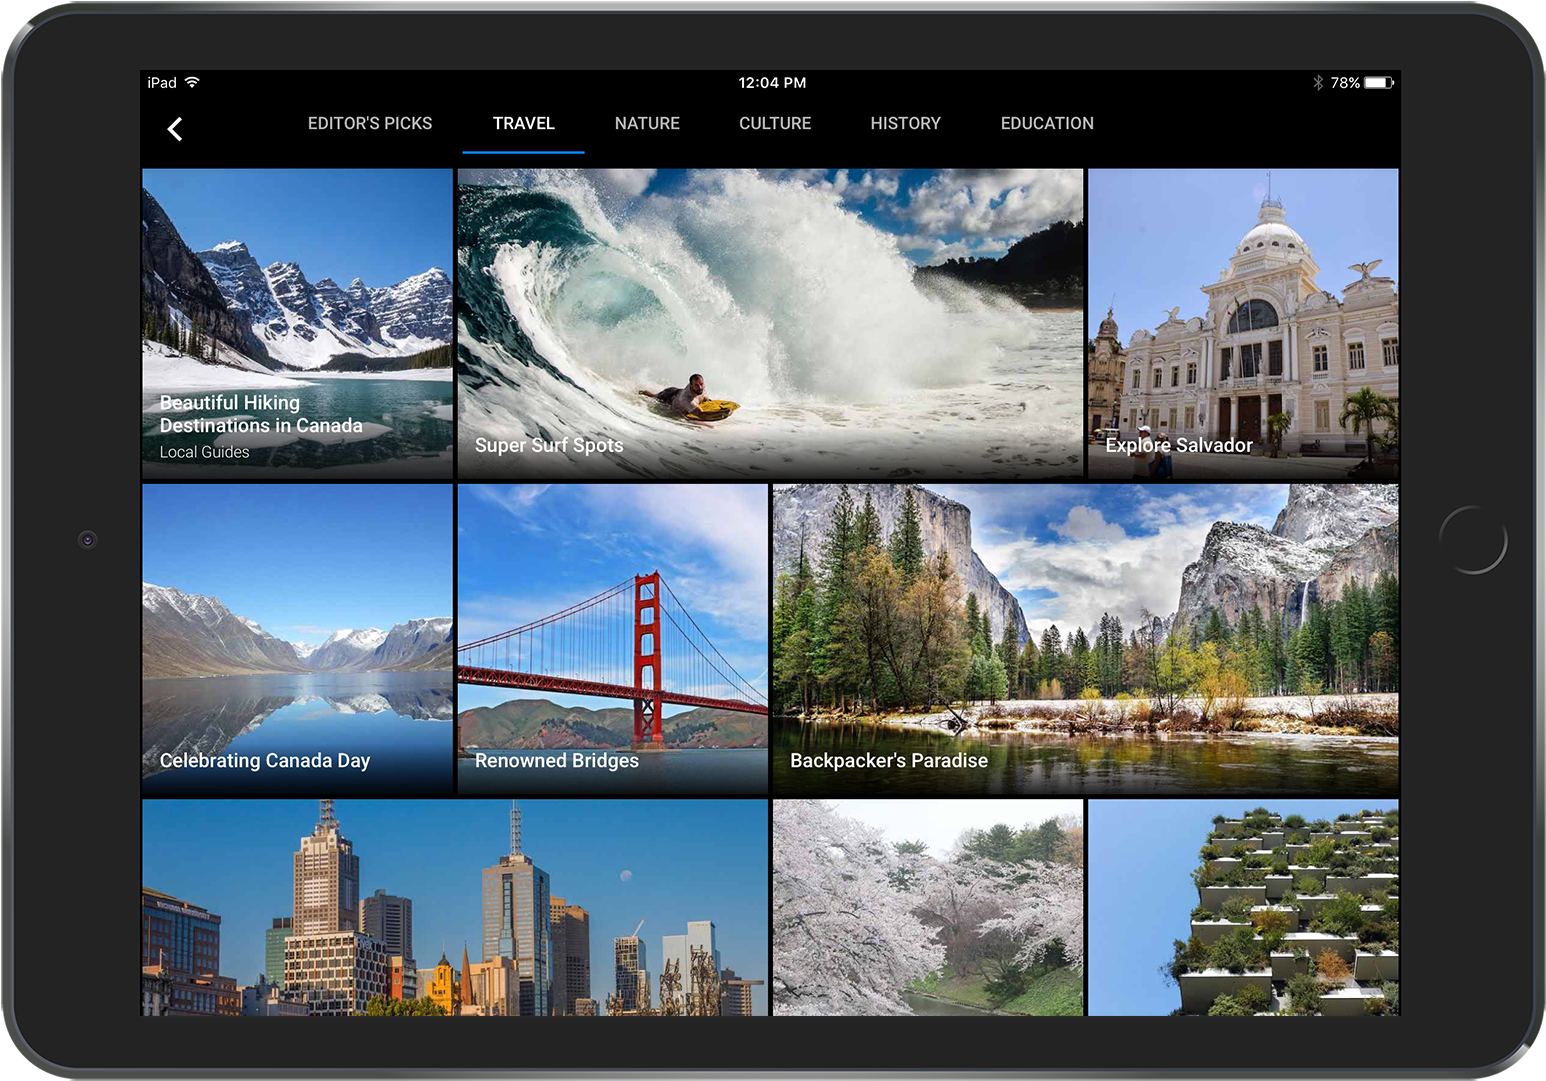Viewport: 1546px width, 1081px height.
Task: Tap the 78% battery percentage text
Action: tap(1345, 82)
